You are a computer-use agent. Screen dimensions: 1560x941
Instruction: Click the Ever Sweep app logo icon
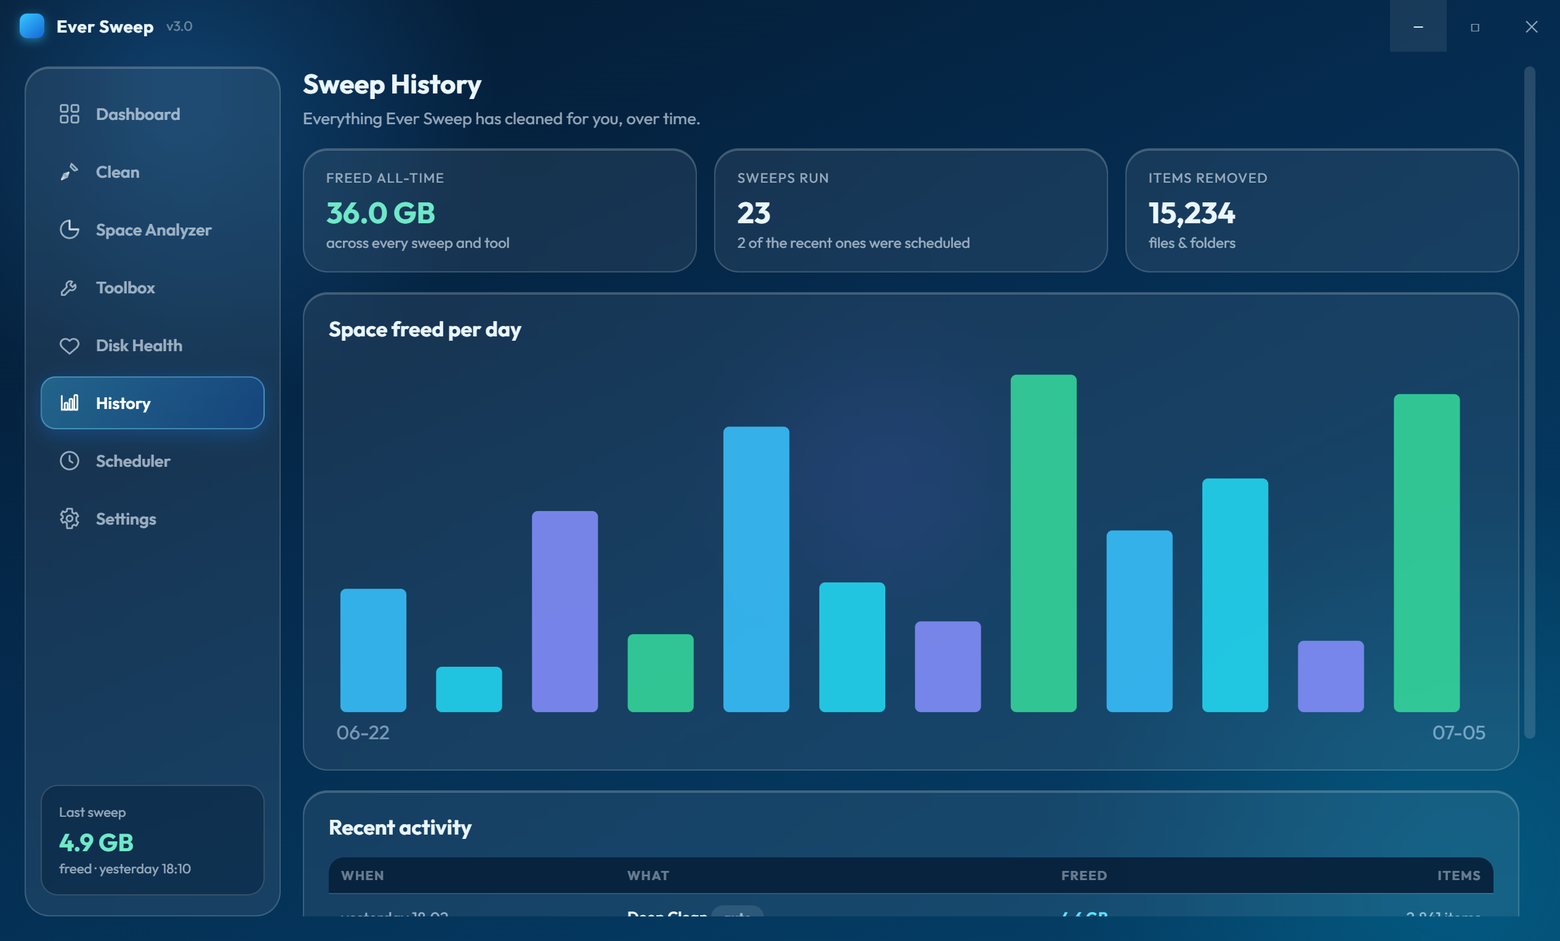point(32,26)
